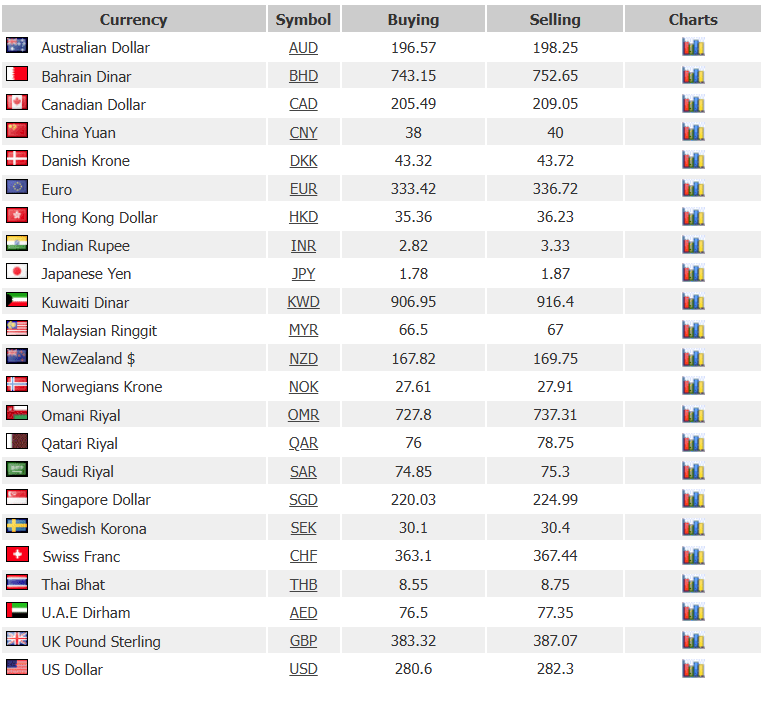Click the Malaysian Ringgit currency name
776x707 pixels.
[x=99, y=330]
